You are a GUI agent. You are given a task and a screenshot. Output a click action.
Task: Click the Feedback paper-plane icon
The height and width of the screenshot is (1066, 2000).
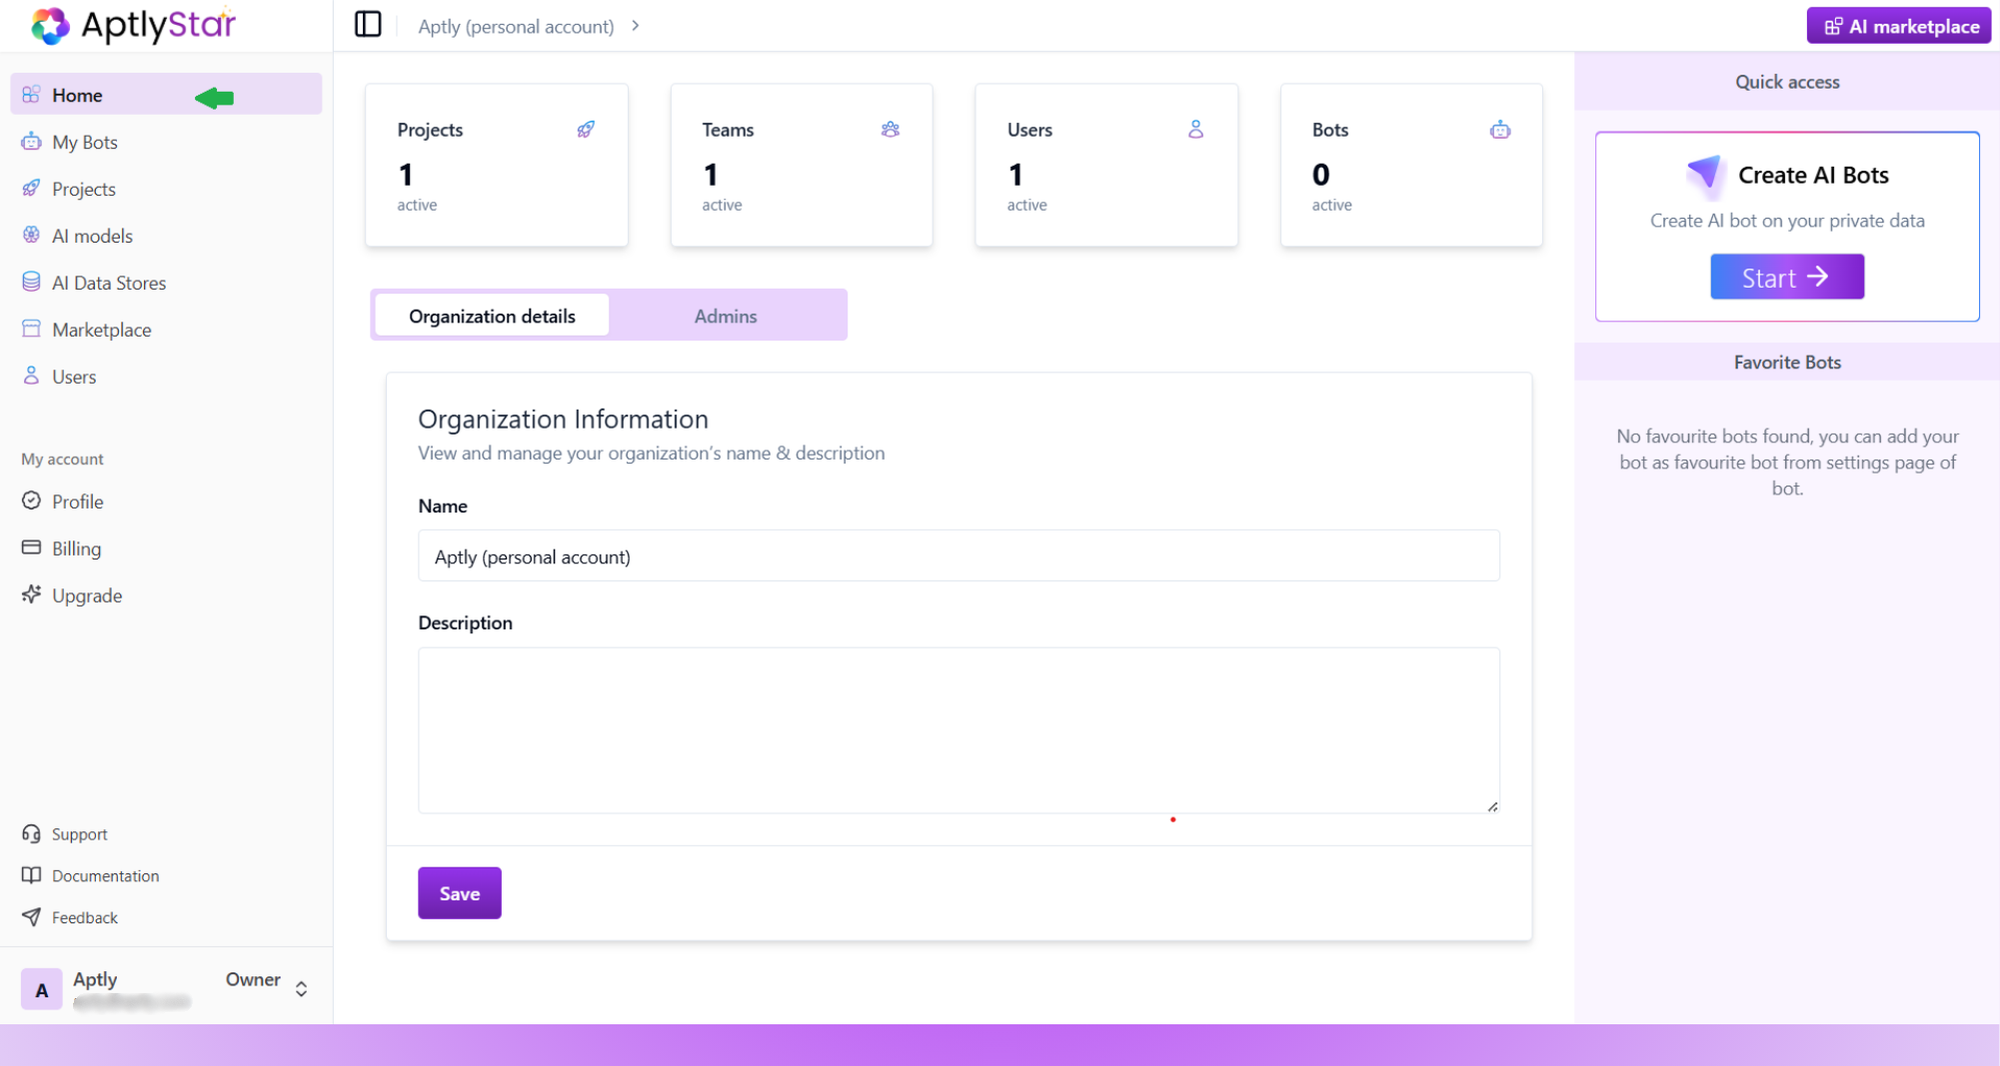pos(31,917)
